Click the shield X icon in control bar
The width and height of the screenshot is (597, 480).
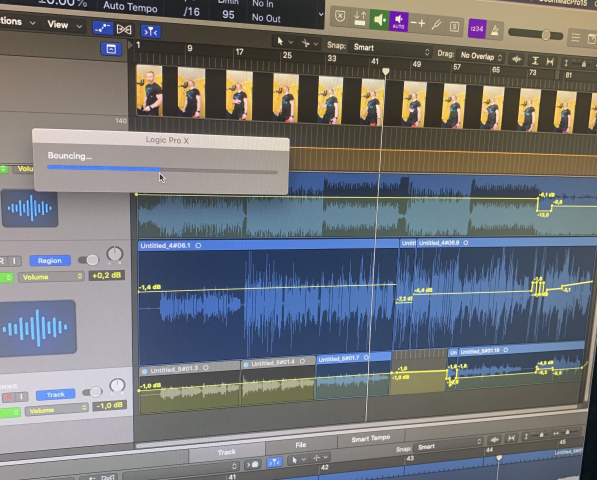(340, 17)
